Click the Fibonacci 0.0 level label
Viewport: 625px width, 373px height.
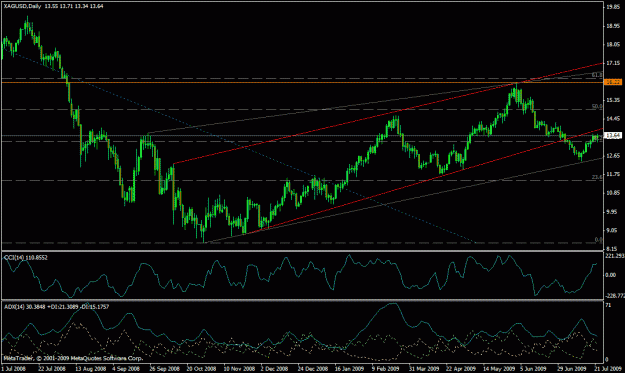(598, 240)
